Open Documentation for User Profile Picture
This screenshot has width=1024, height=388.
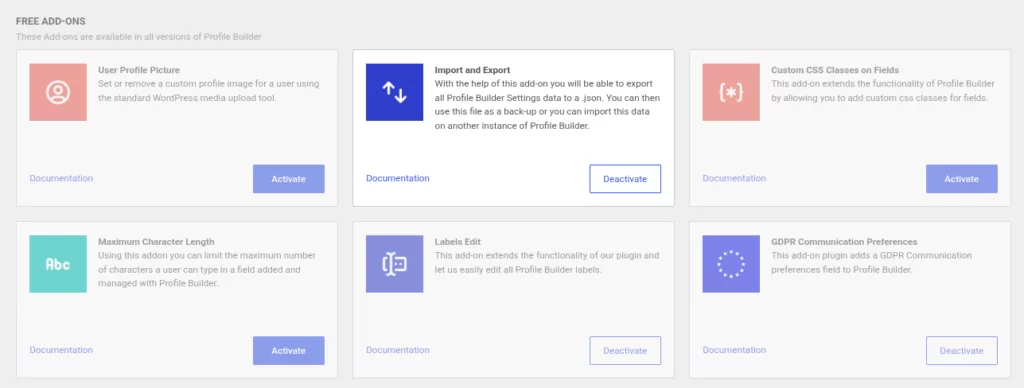61,178
